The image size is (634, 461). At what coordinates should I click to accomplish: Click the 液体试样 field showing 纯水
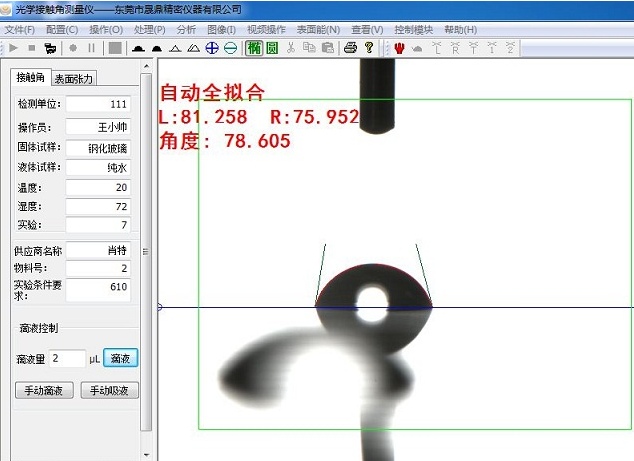[98, 167]
